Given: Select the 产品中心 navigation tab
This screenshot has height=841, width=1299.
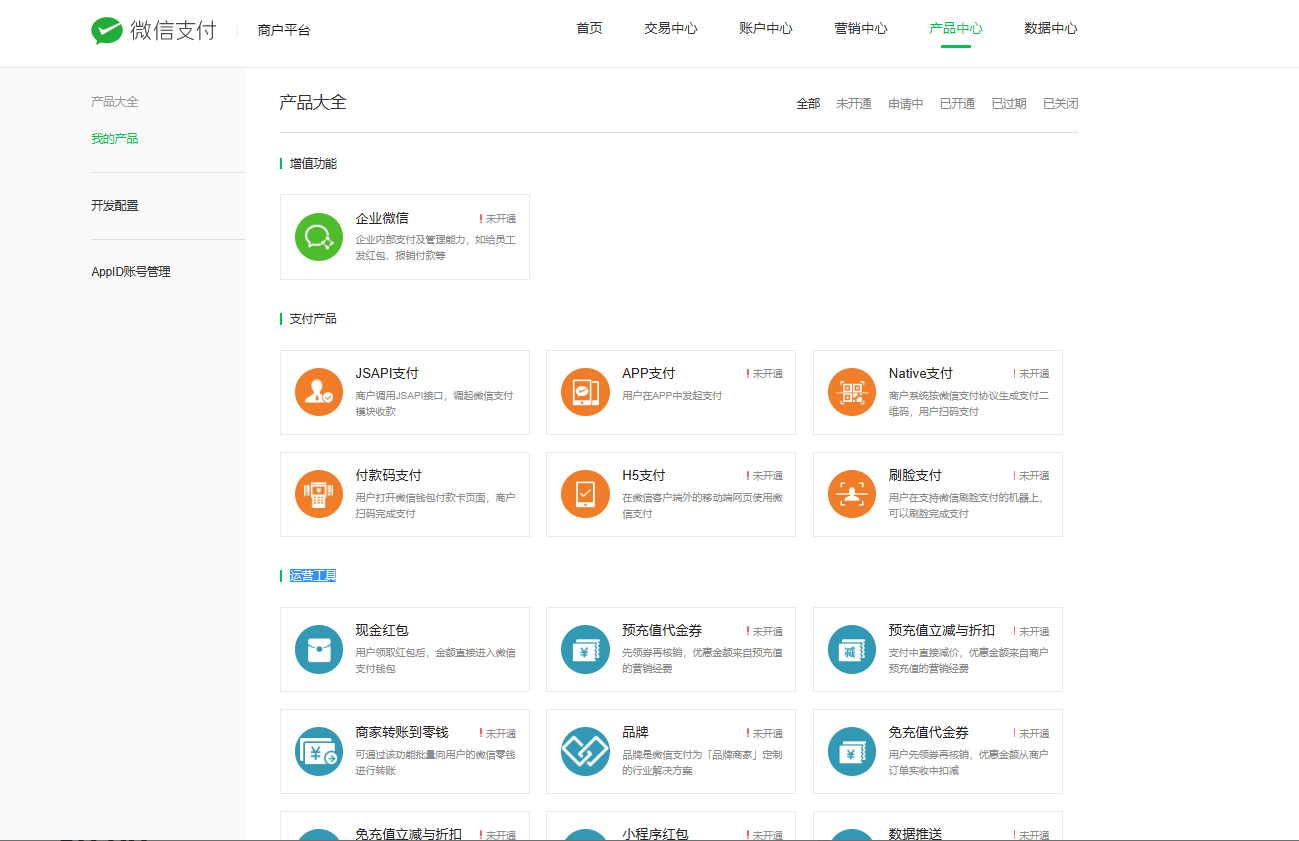Looking at the screenshot, I should coord(956,28).
